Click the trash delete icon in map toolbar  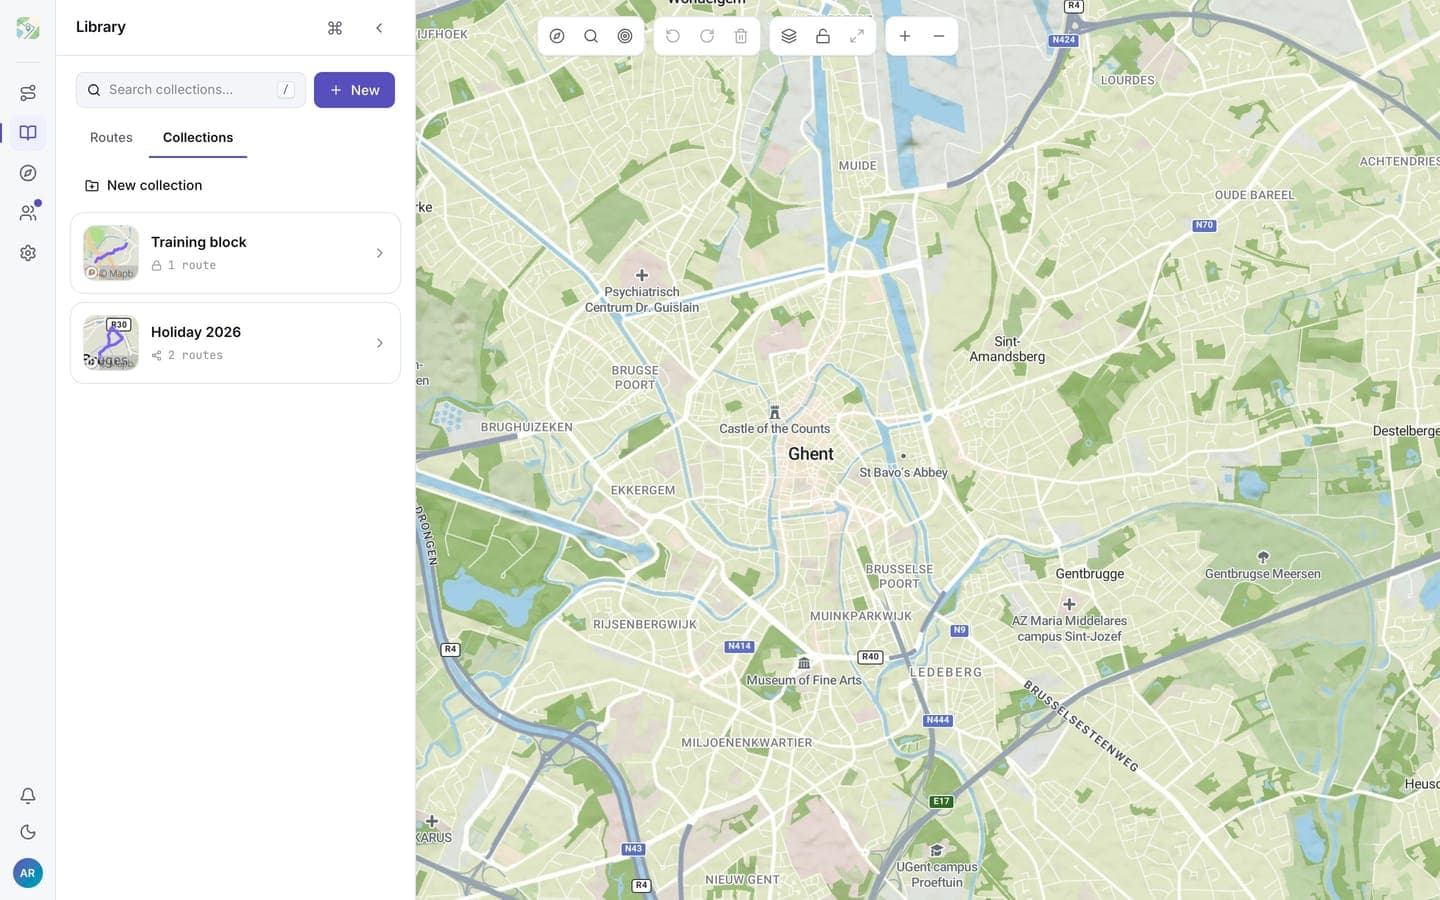[x=741, y=36]
